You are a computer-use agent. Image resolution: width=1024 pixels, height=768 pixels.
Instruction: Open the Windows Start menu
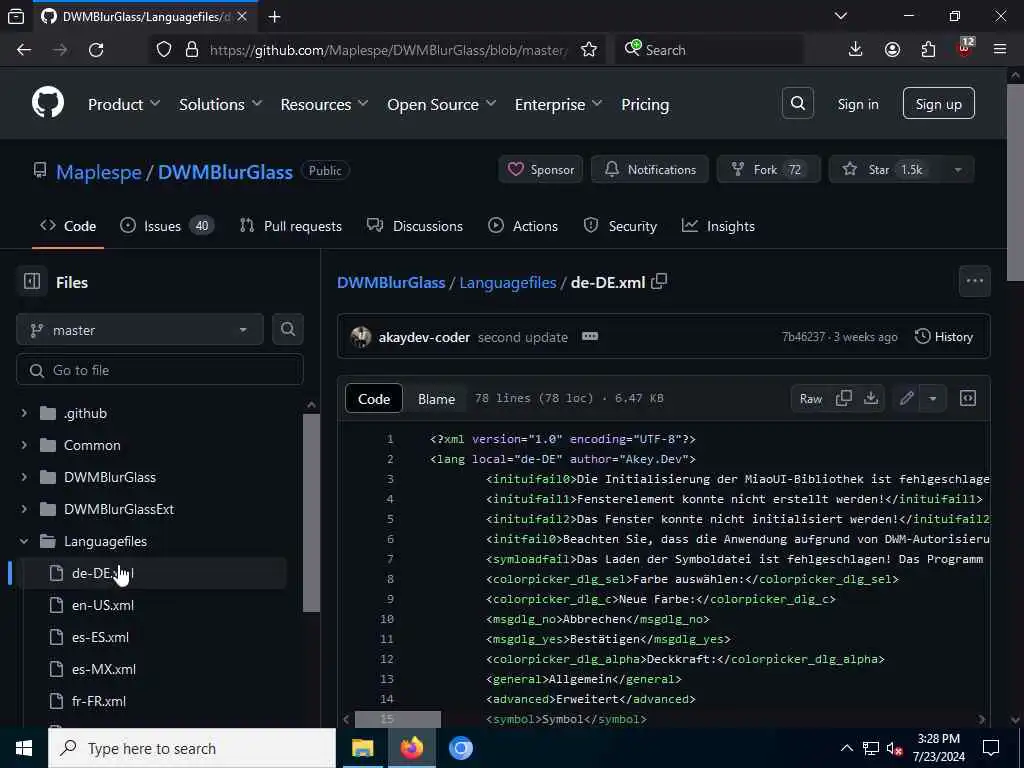pos(24,748)
